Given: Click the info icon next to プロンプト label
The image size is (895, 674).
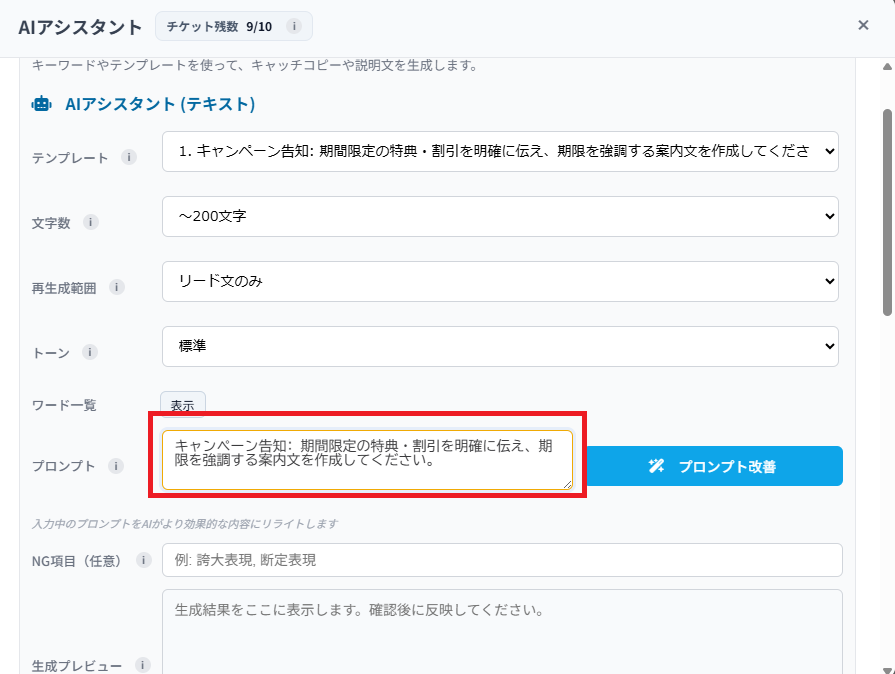Looking at the screenshot, I should click(117, 465).
